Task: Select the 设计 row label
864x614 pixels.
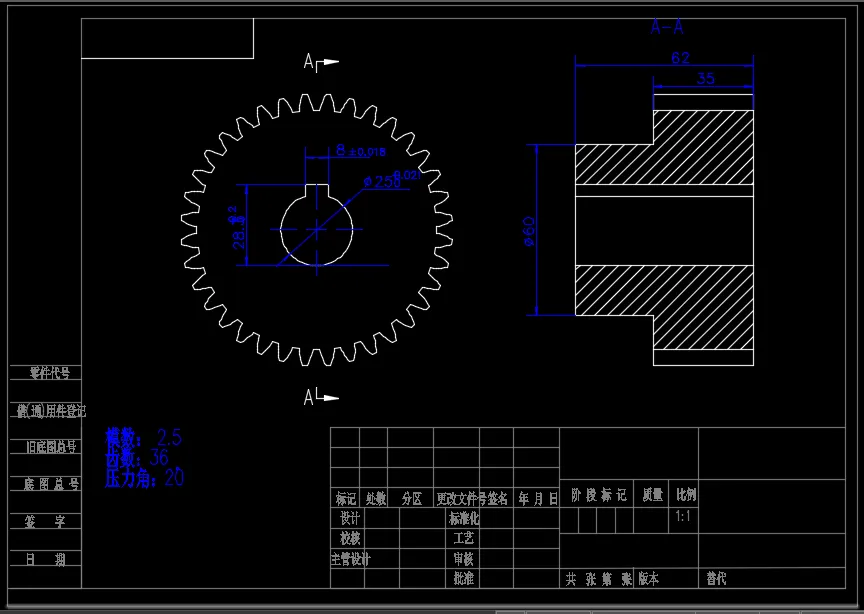Action: pyautogui.click(x=349, y=518)
